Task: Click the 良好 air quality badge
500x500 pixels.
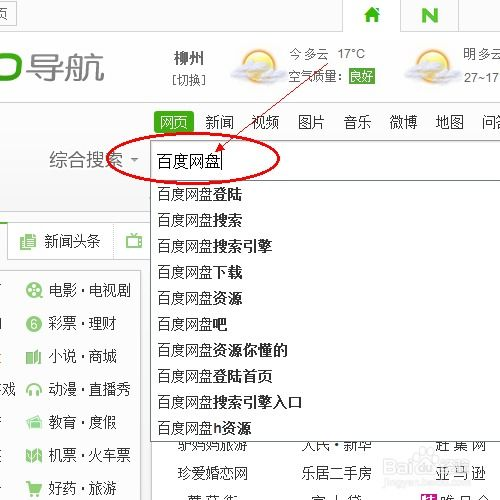Action: 362,76
